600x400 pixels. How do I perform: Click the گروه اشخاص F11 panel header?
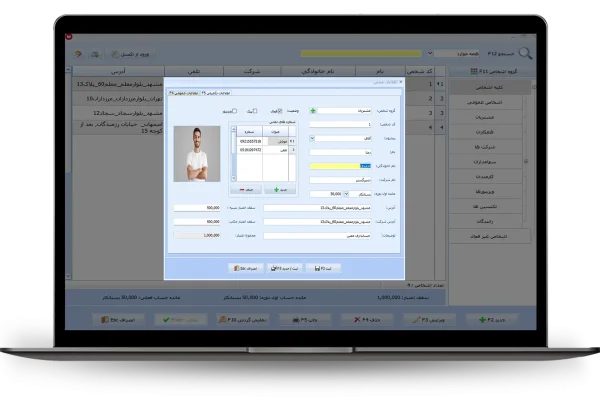pos(492,71)
